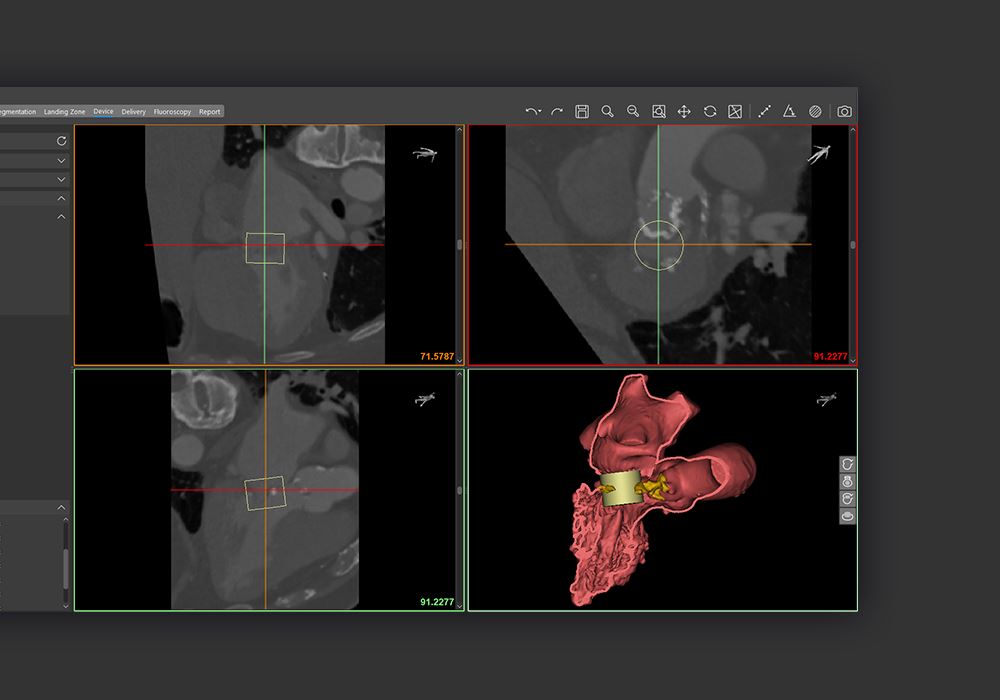Switch to the Landing Zone tab
Viewport: 1000px width, 700px height.
[64, 112]
